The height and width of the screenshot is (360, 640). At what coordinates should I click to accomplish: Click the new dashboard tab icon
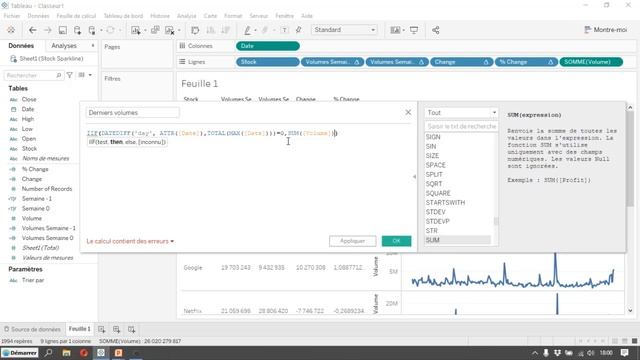point(116,329)
